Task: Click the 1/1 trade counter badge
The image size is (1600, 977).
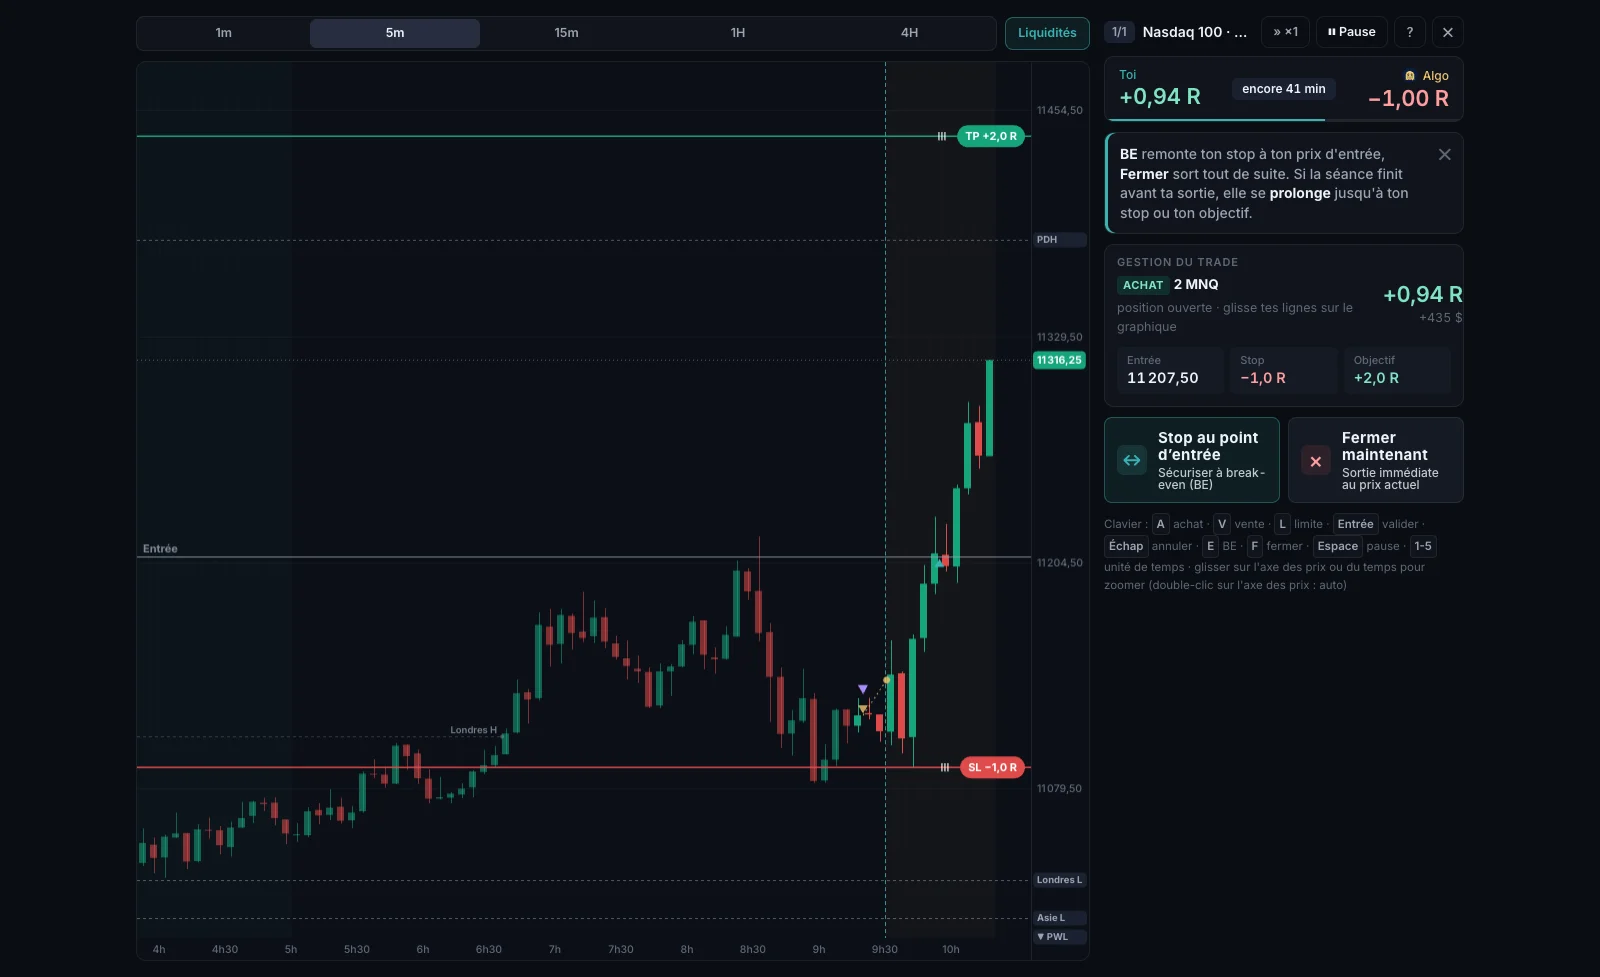Action: pyautogui.click(x=1119, y=32)
